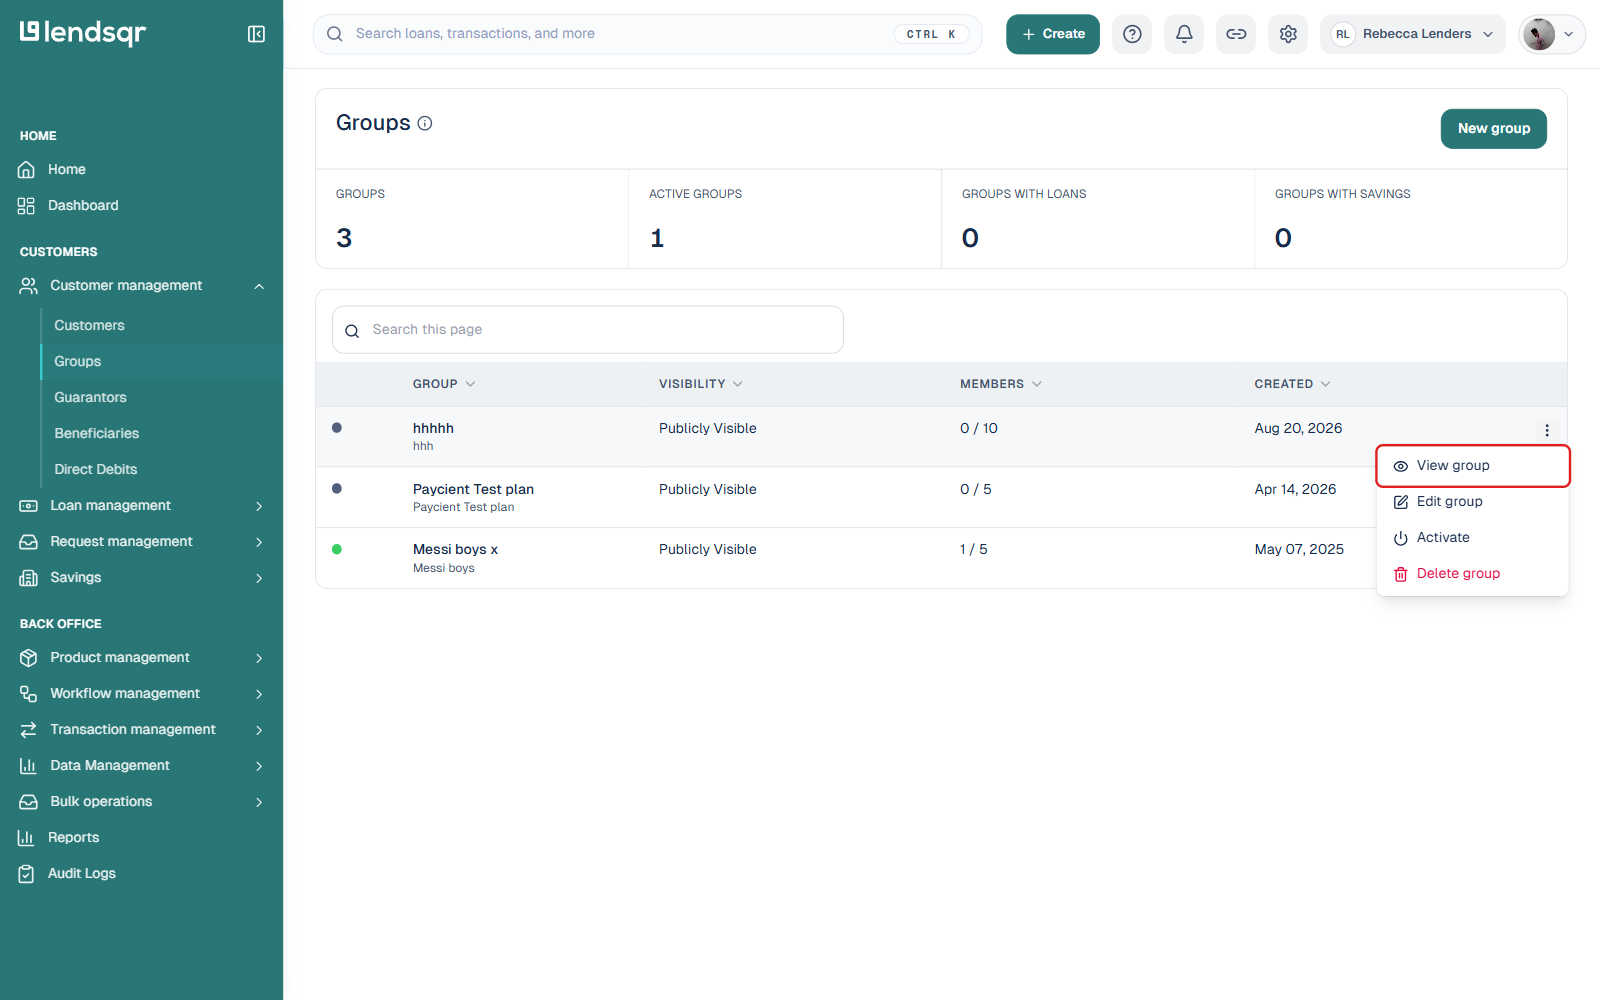Expand Request management chevron
The height and width of the screenshot is (1000, 1600).
click(259, 542)
